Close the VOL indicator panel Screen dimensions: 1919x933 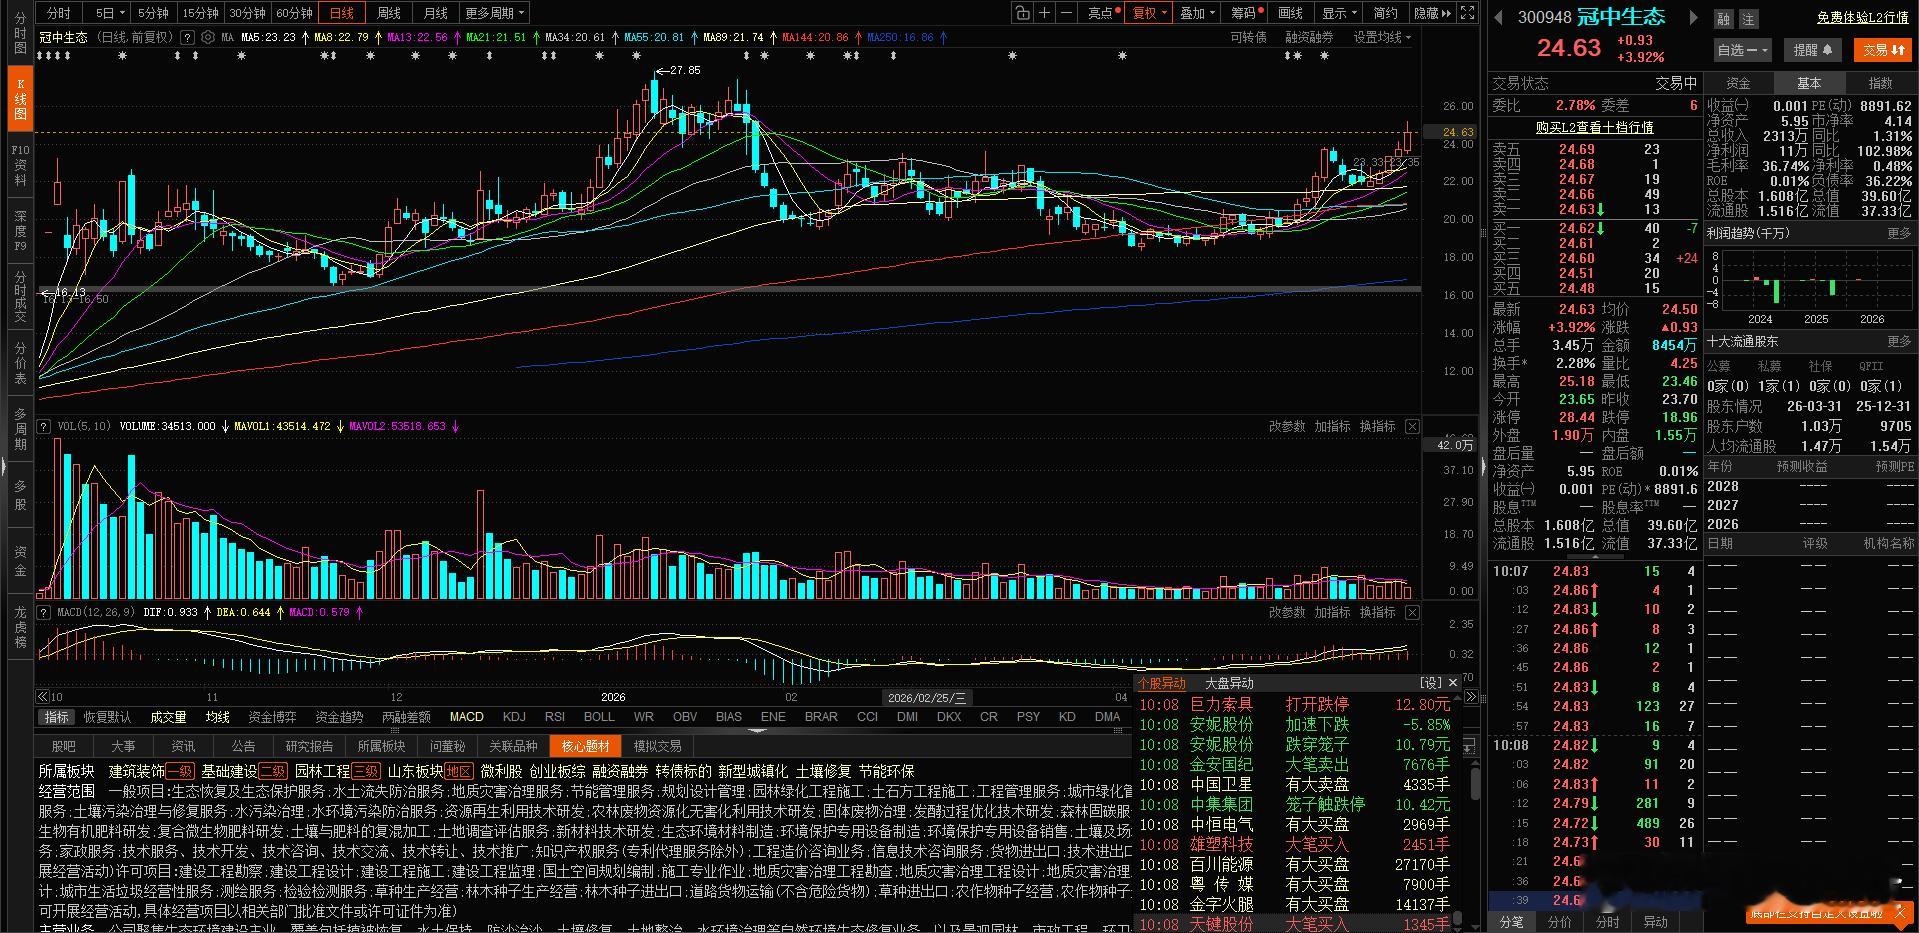(x=1411, y=426)
